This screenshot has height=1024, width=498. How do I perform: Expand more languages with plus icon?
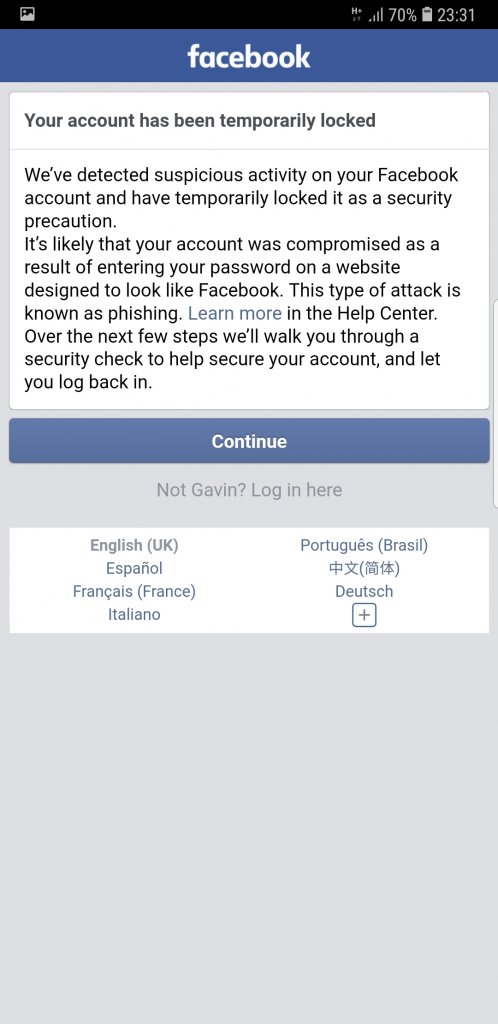pyautogui.click(x=364, y=615)
